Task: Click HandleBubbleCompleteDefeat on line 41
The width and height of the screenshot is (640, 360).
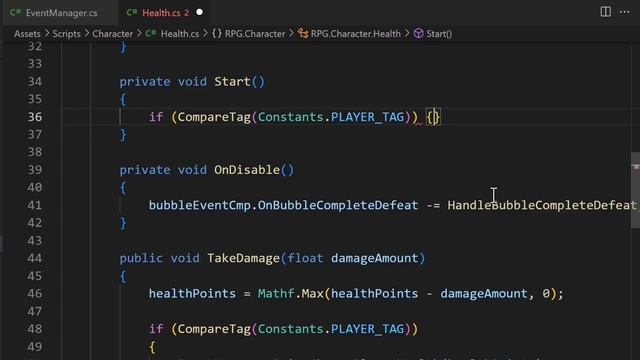Action: (542, 205)
